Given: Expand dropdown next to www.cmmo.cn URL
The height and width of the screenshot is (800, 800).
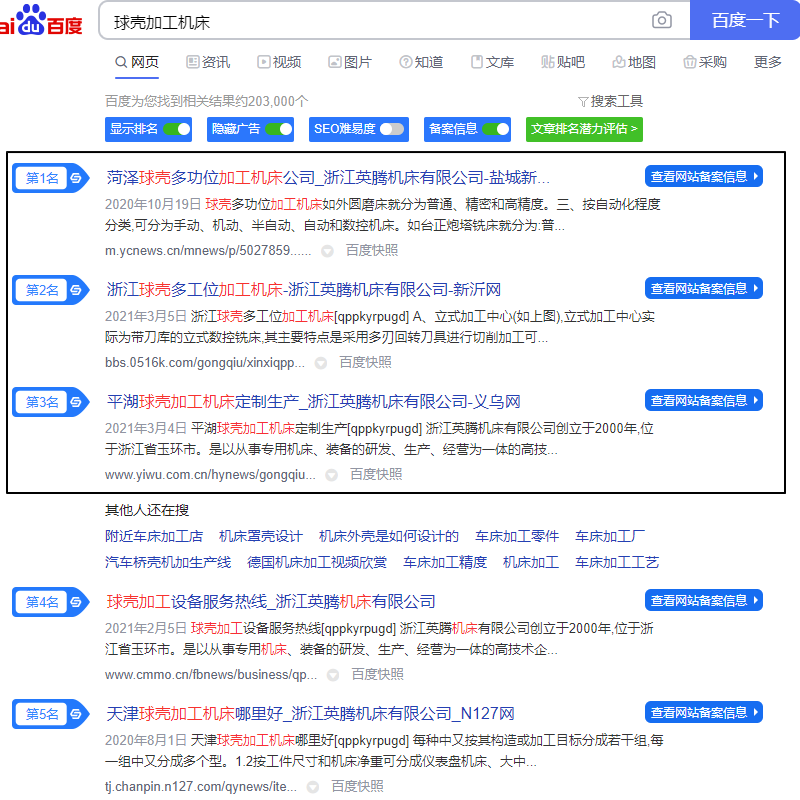Looking at the screenshot, I should [333, 675].
